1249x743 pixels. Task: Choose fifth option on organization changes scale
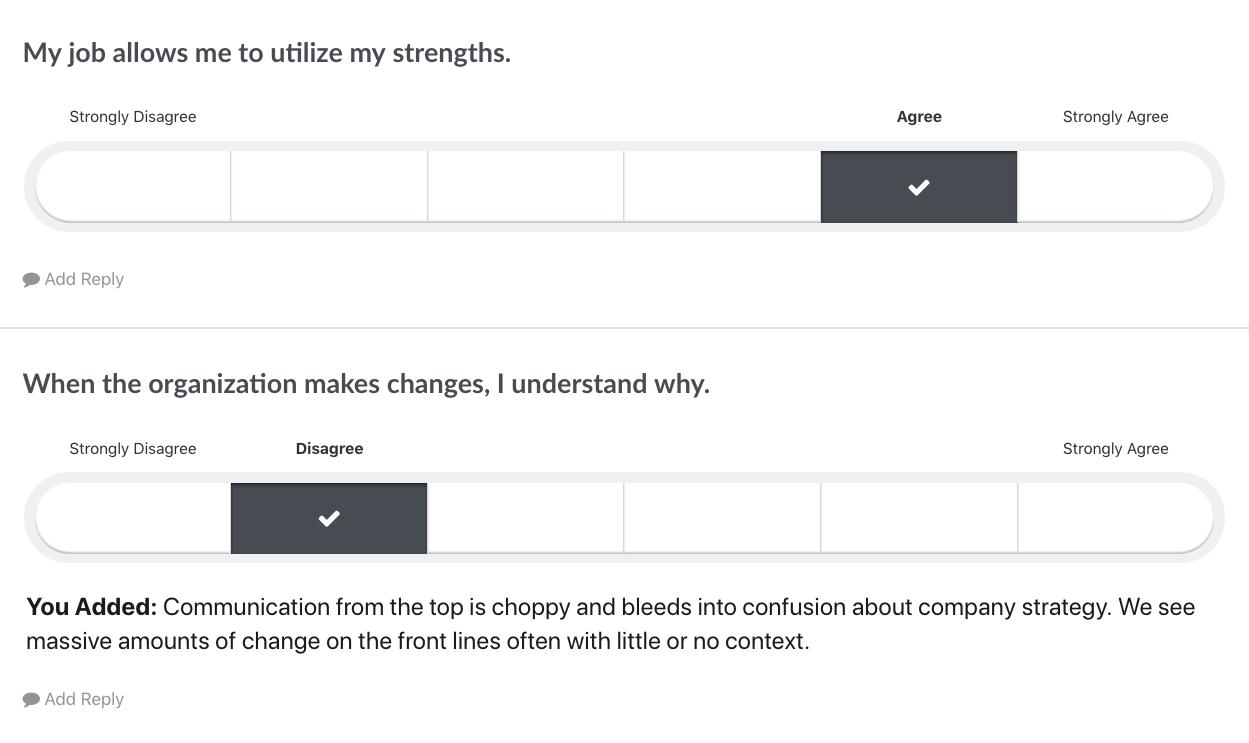919,518
